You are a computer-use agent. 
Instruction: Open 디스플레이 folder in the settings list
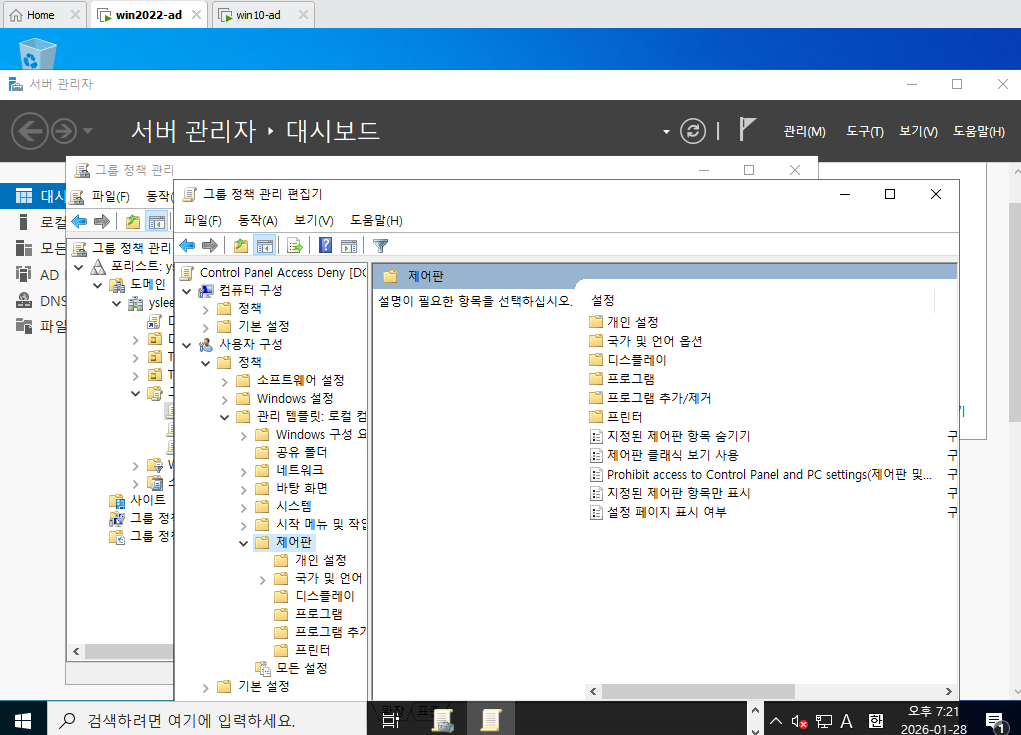click(628, 359)
